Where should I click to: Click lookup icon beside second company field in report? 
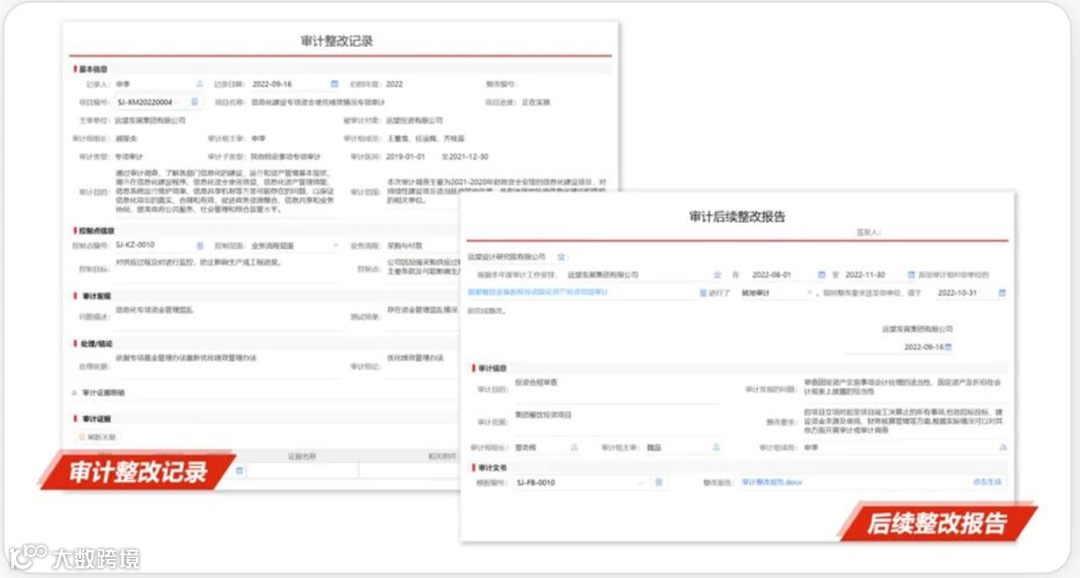tap(717, 275)
